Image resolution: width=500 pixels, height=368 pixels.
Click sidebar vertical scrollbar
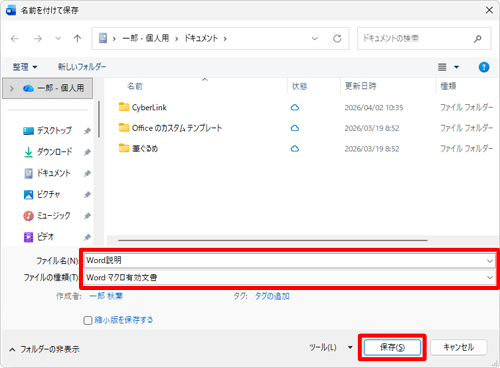point(99,119)
